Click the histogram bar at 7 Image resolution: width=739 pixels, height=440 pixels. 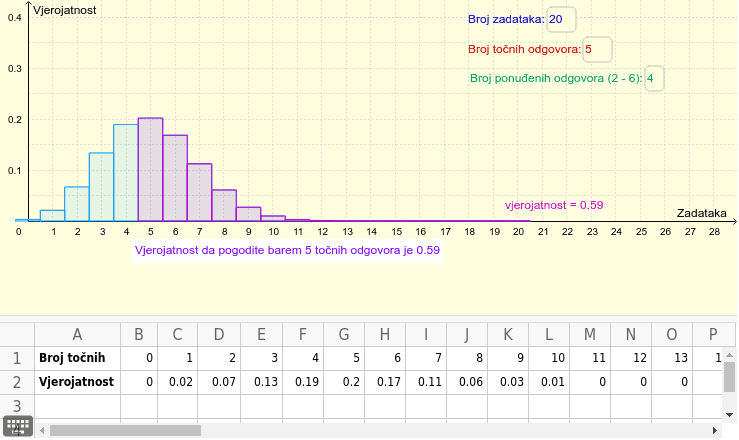(199, 192)
